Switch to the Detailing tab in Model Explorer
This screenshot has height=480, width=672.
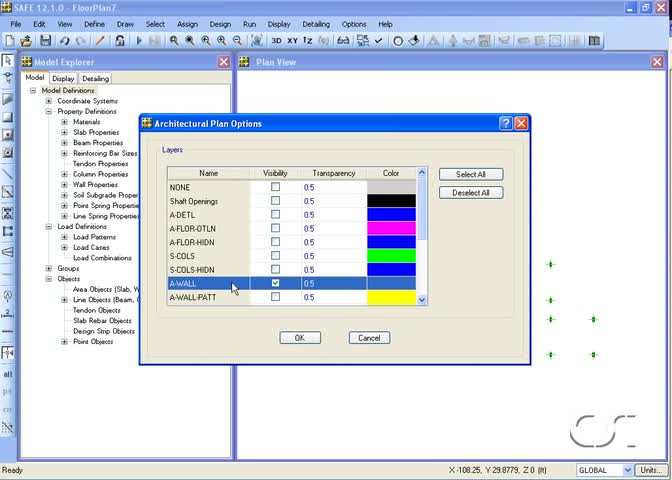click(95, 78)
